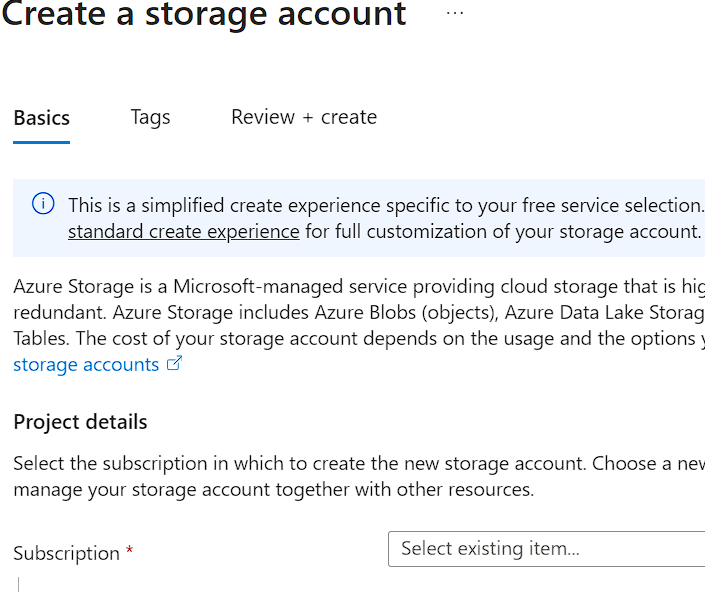Click the Create a storage account title

(204, 16)
